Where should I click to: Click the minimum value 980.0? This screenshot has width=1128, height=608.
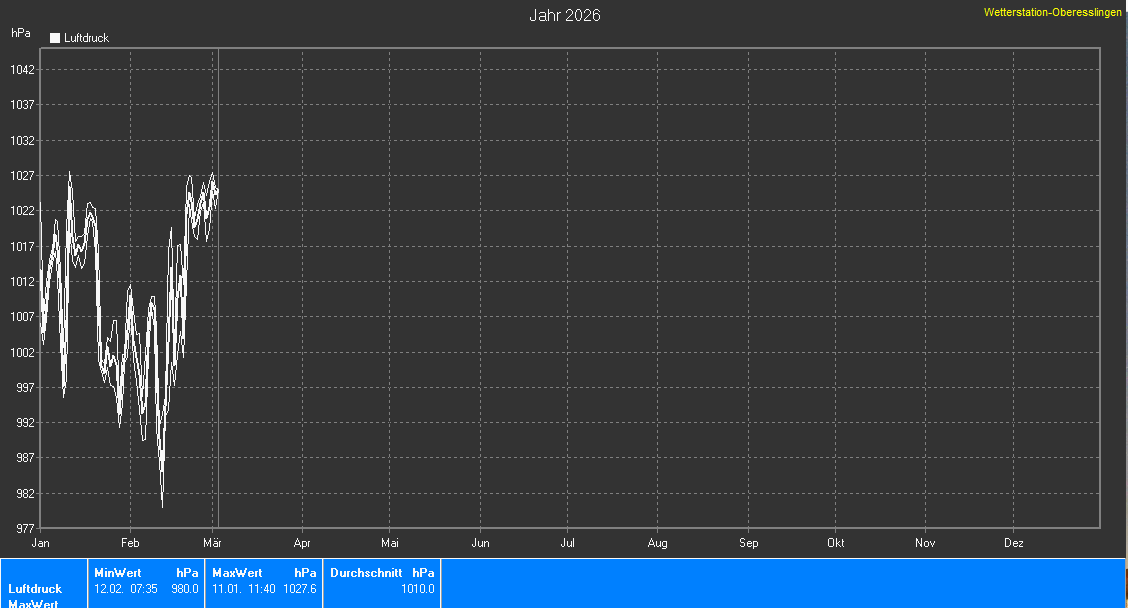tap(185, 589)
